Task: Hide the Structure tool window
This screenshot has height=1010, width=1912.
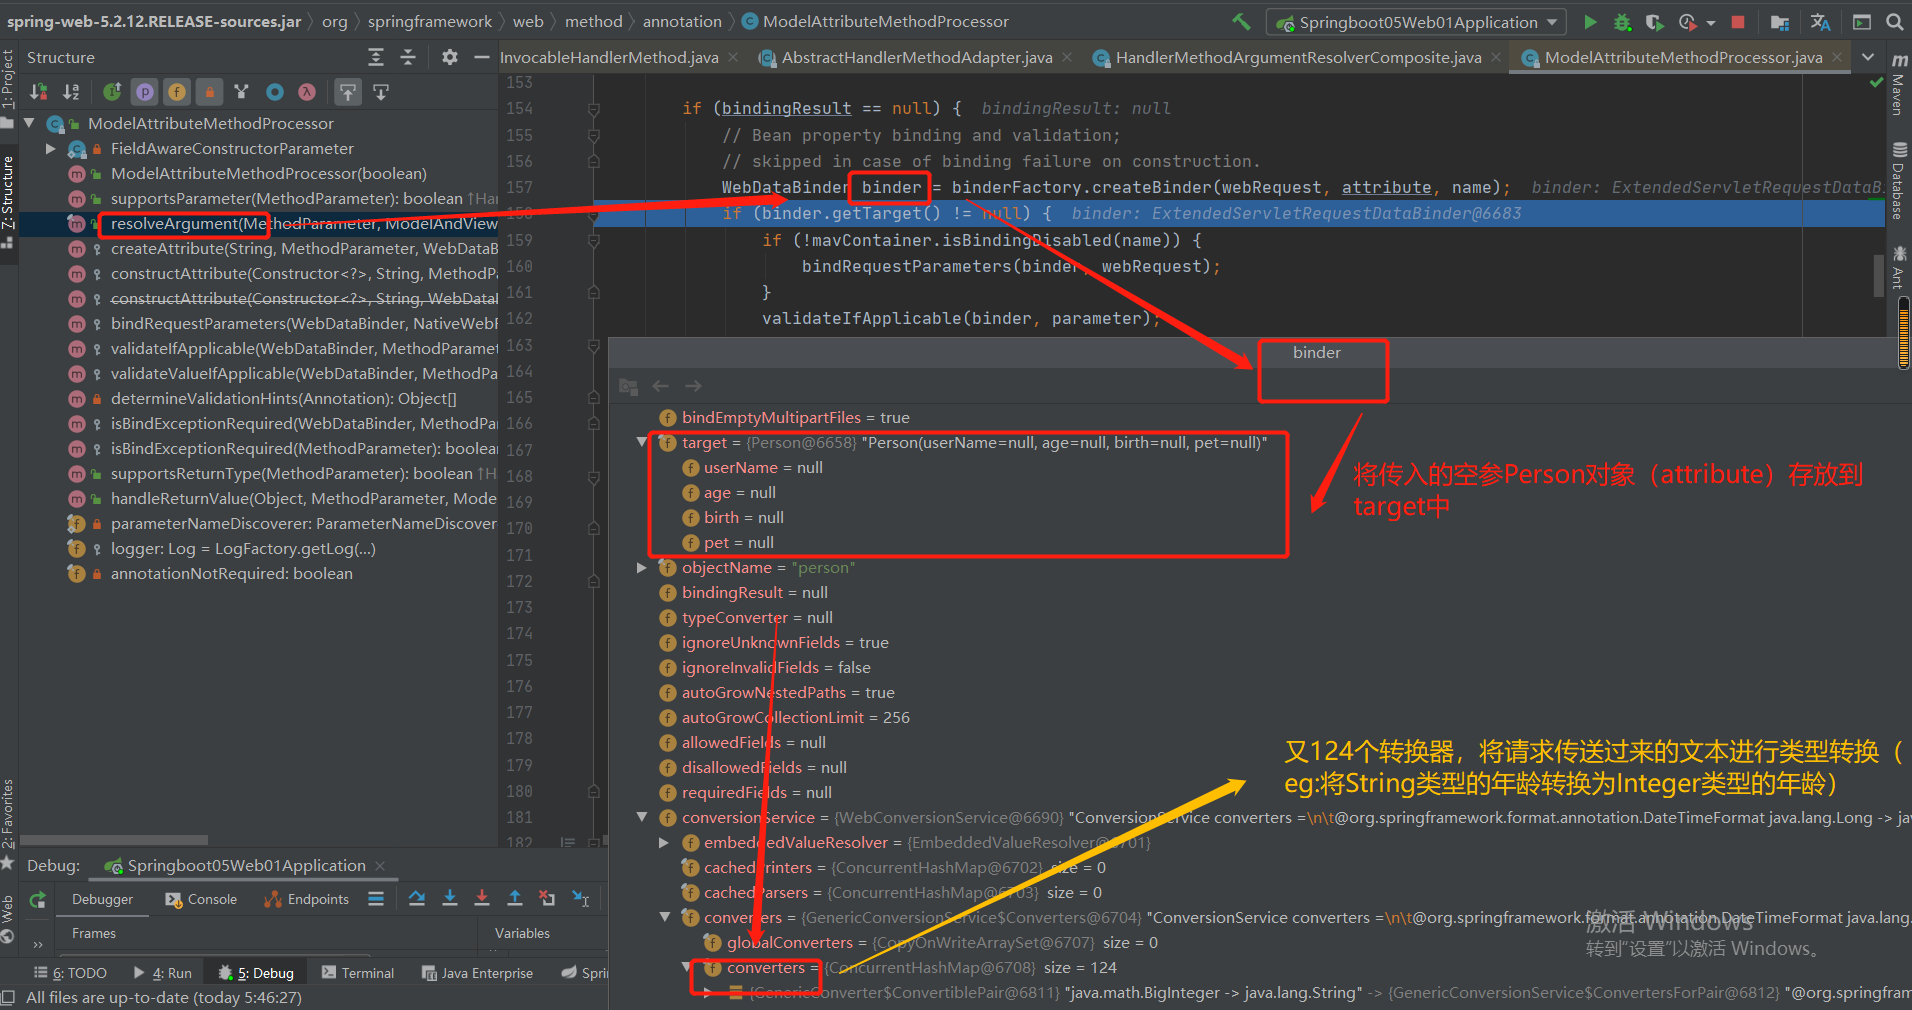Action: point(481,57)
